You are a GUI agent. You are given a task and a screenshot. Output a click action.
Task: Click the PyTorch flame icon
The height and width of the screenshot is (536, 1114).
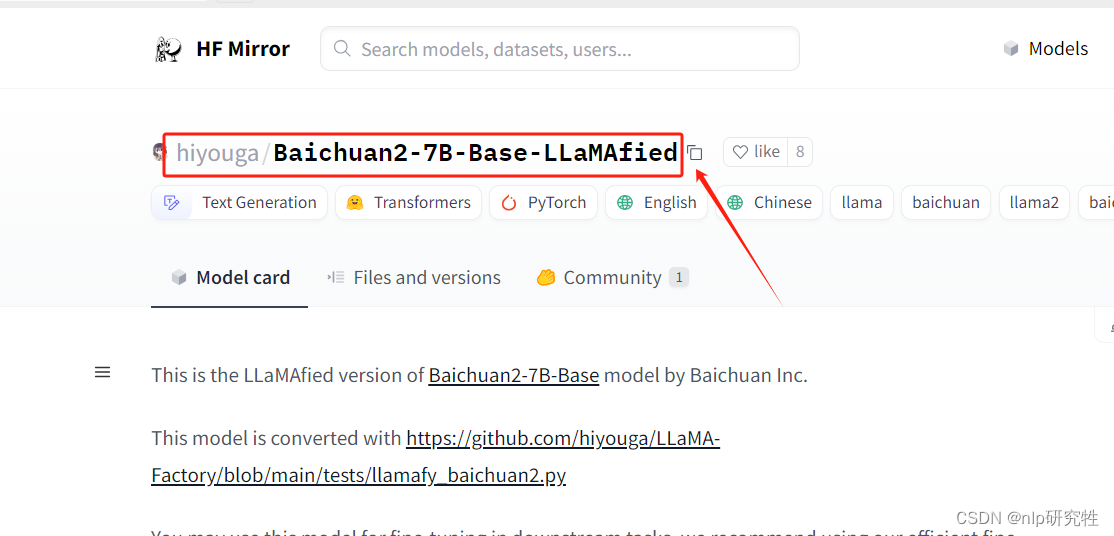509,203
